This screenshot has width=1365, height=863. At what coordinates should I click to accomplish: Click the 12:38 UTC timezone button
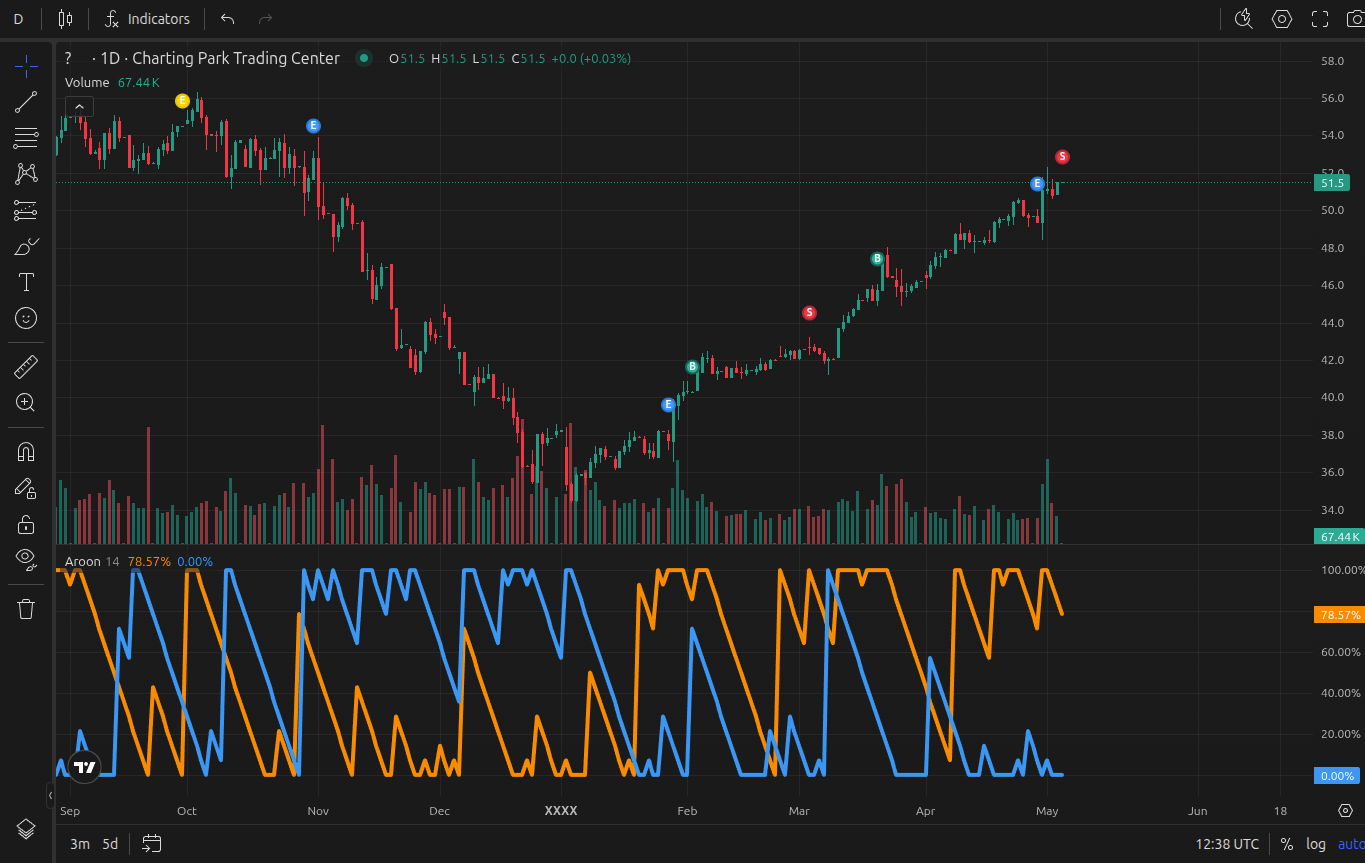[x=1227, y=844]
